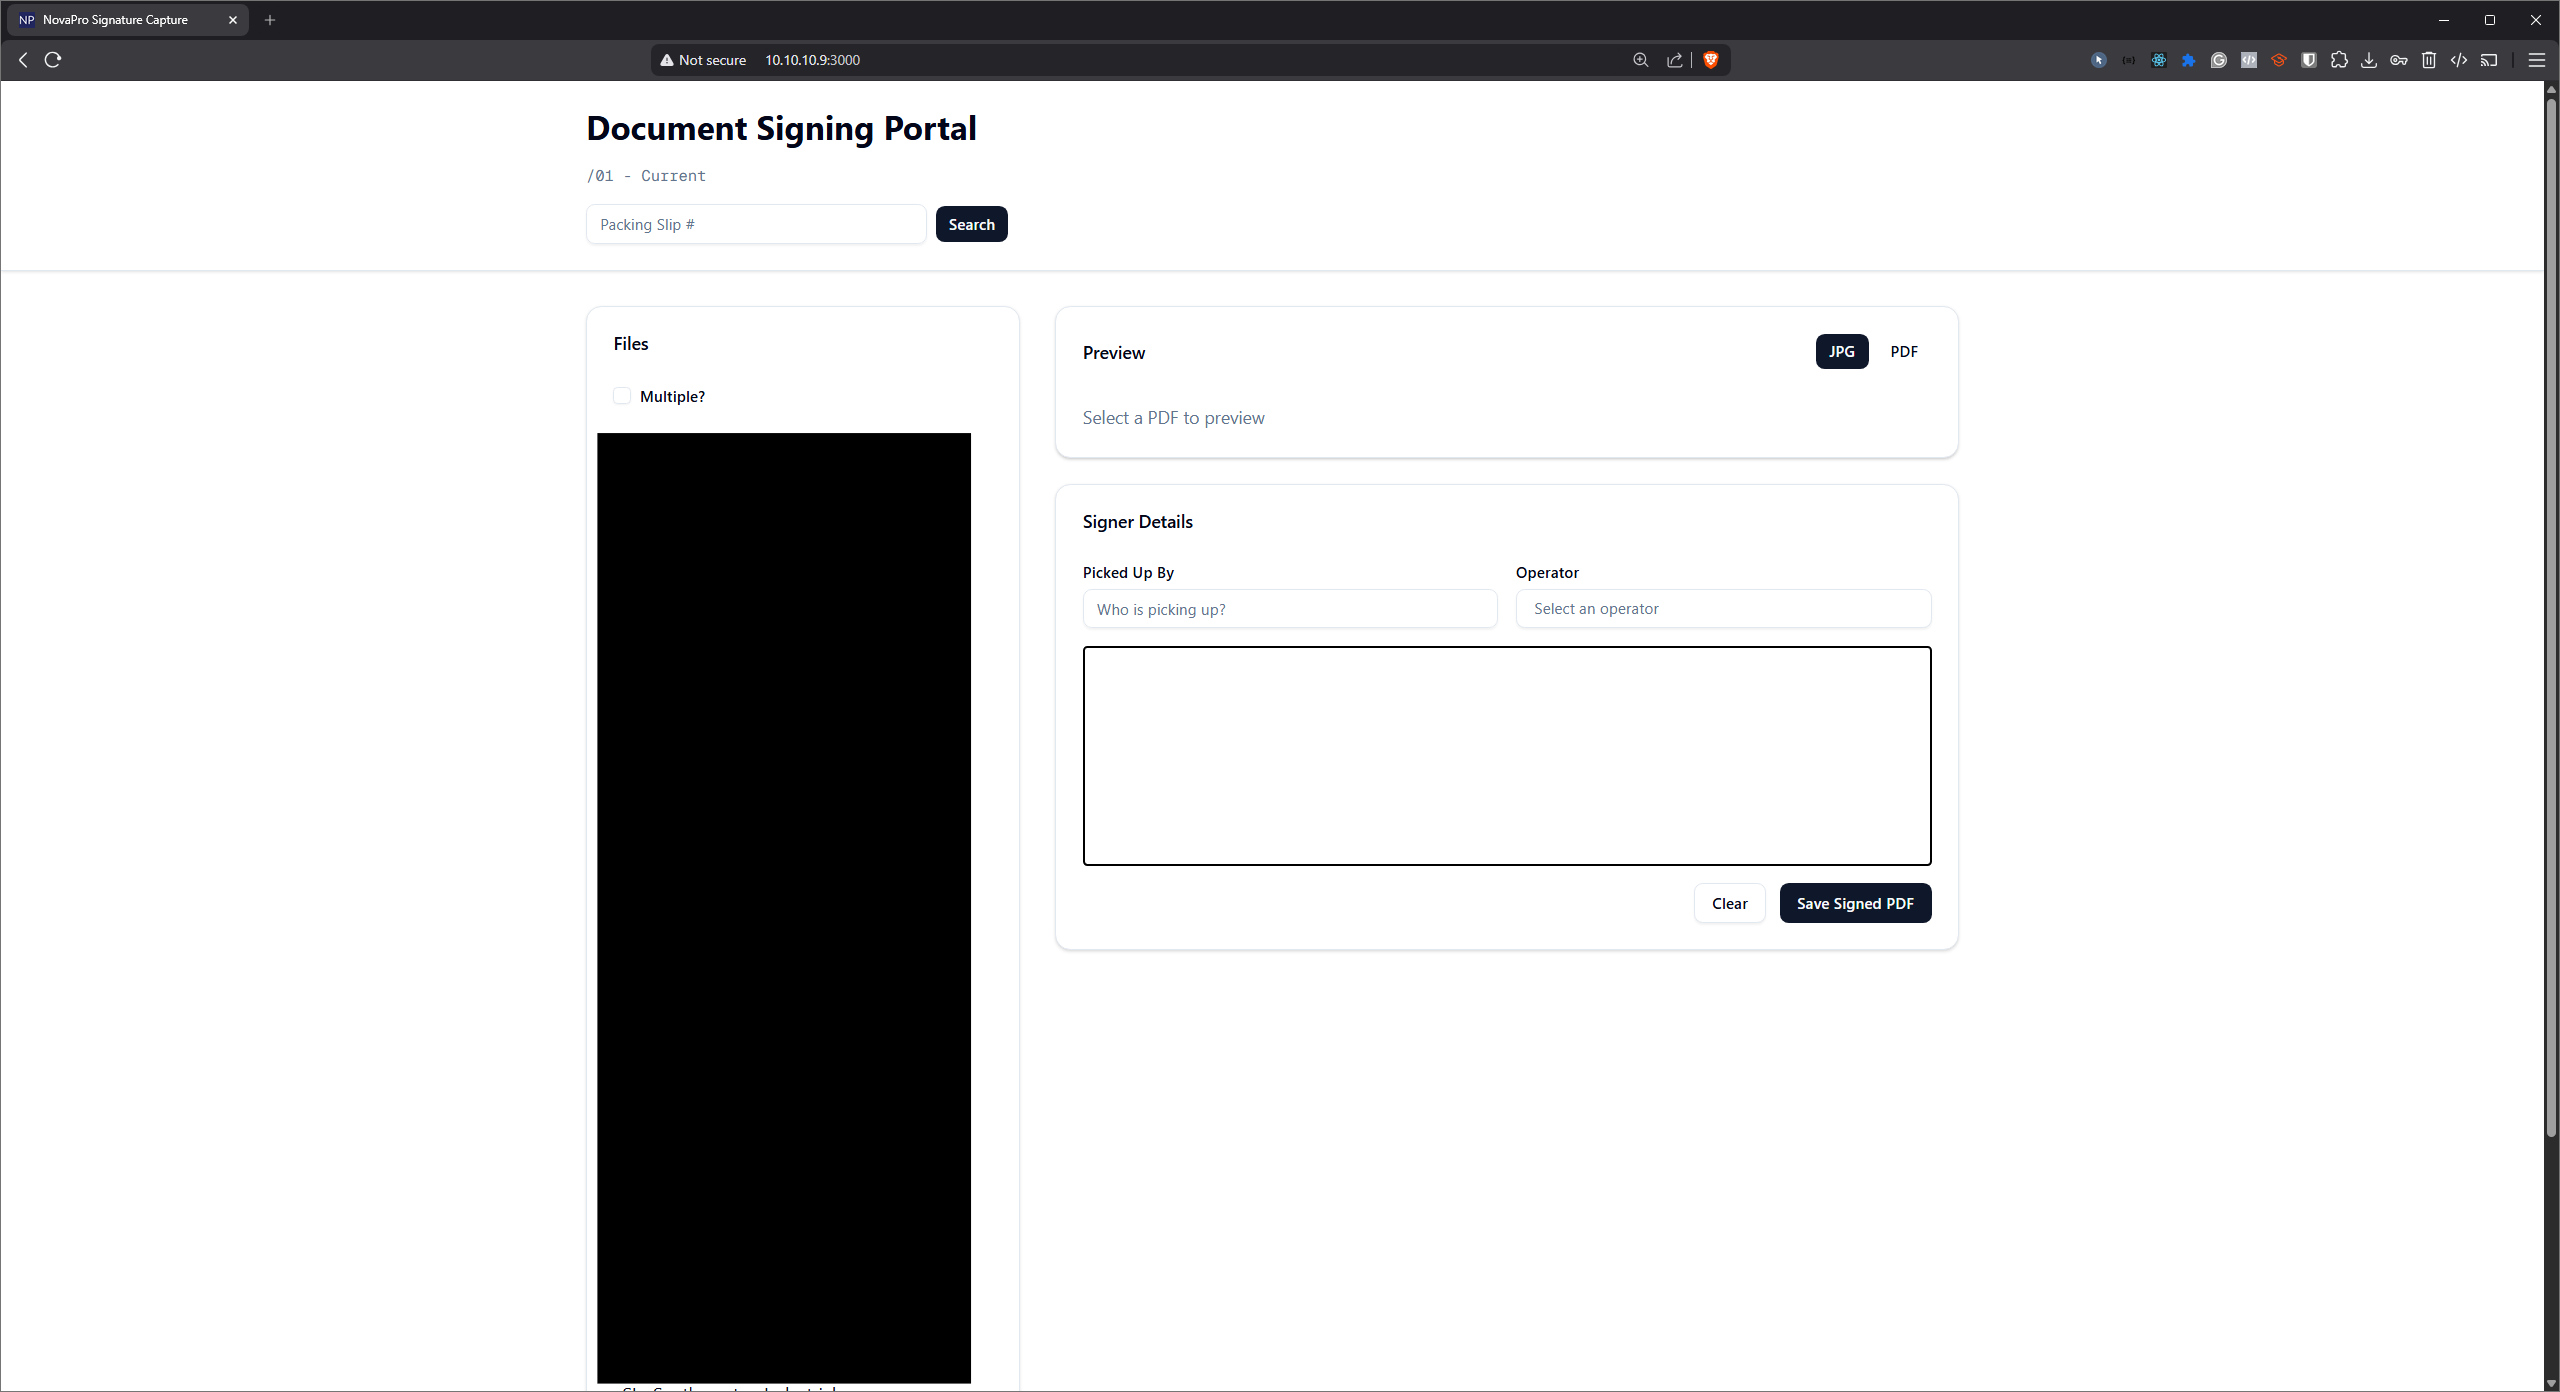Open a new browser tab
Image resolution: width=2560 pixels, height=1392 pixels.
click(269, 19)
